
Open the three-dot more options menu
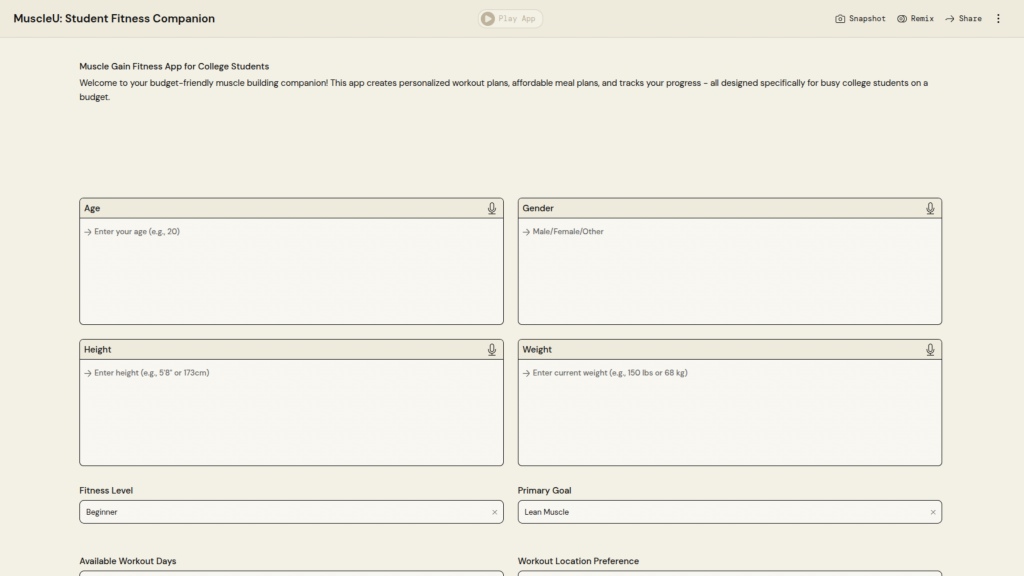coord(998,19)
